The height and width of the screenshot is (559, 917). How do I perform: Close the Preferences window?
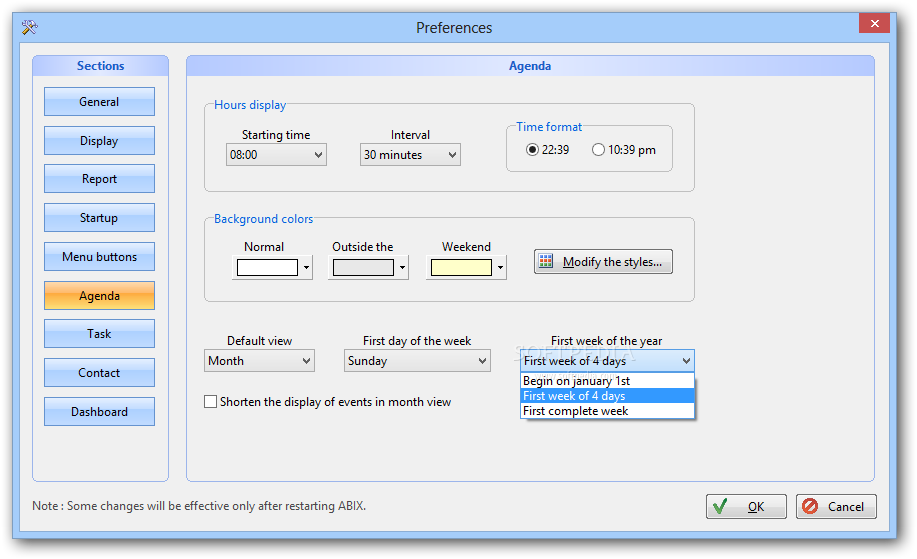point(874,23)
